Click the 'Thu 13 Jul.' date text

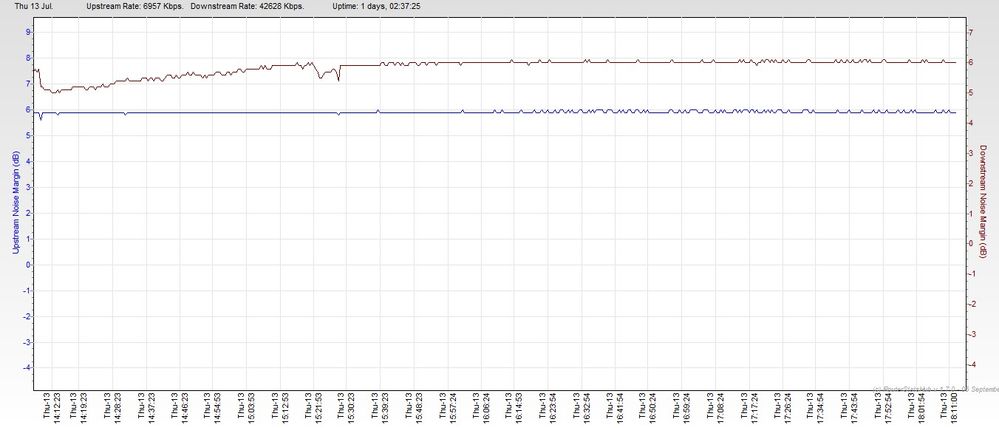(x=36, y=6)
